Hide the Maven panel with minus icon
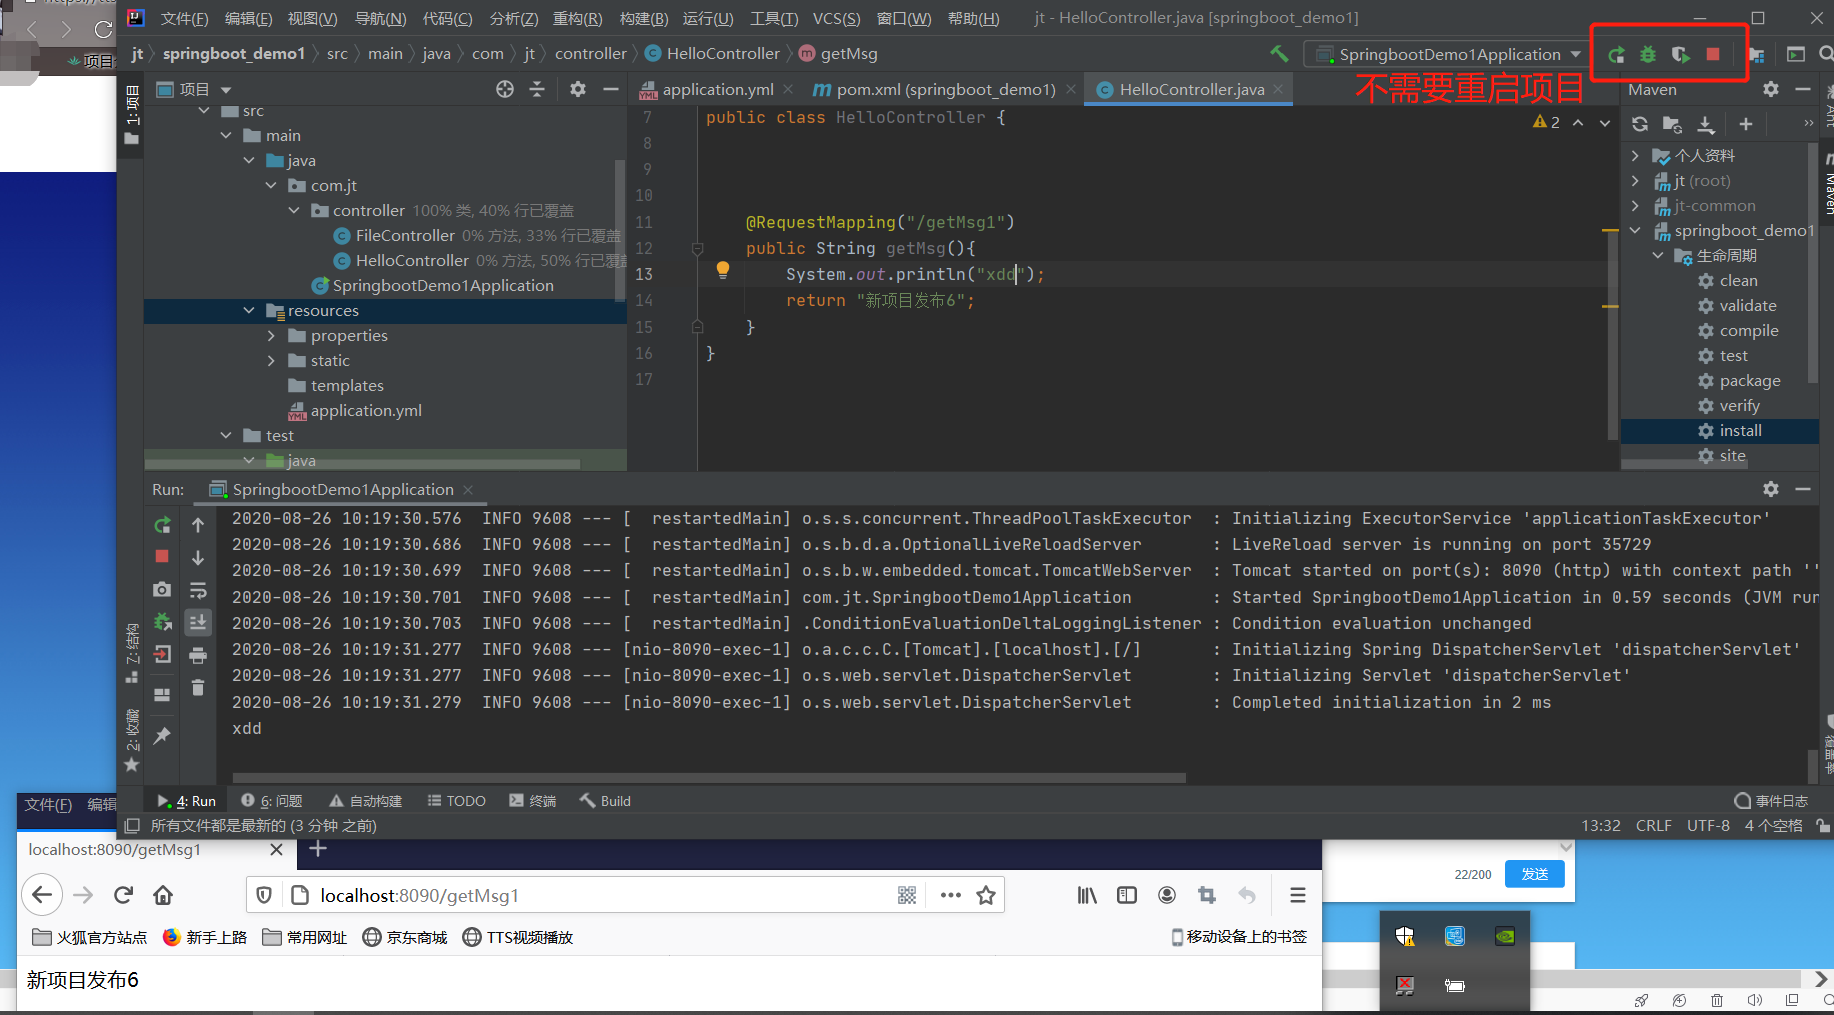Viewport: 1834px width, 1015px height. (x=1803, y=89)
